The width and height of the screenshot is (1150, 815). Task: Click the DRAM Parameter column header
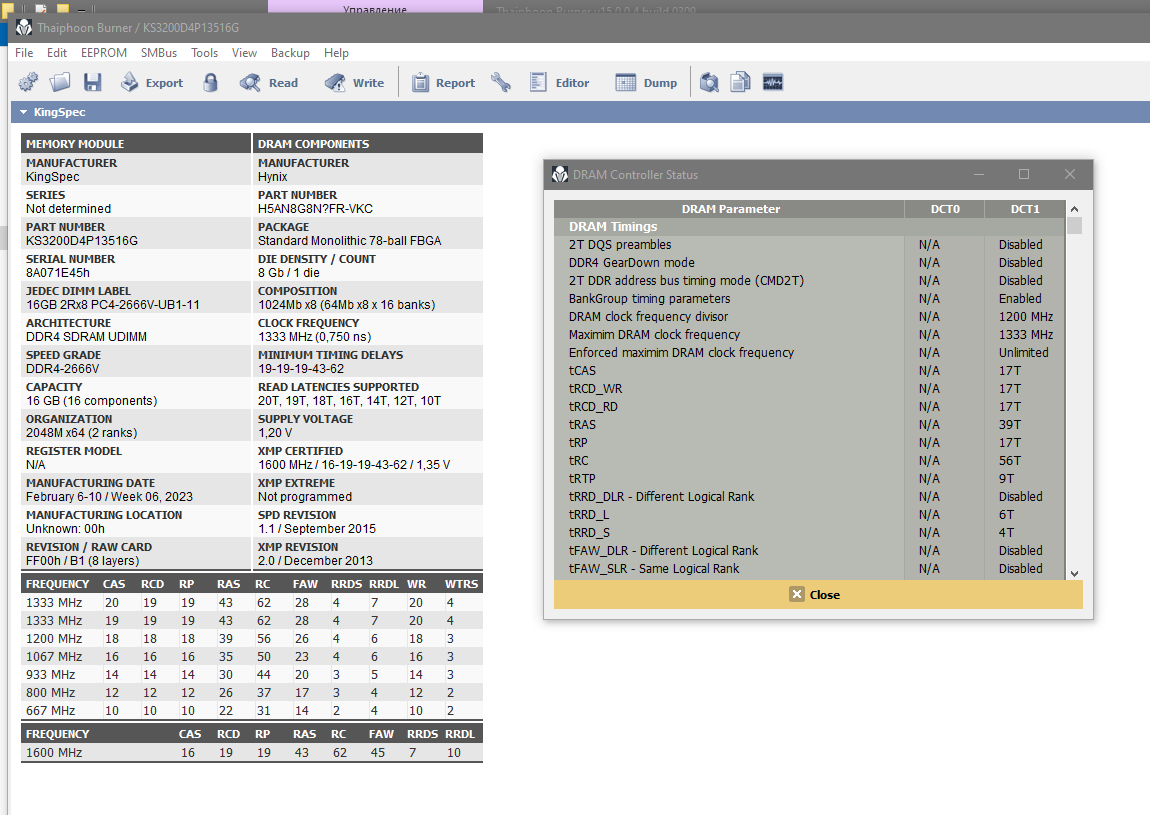point(730,209)
